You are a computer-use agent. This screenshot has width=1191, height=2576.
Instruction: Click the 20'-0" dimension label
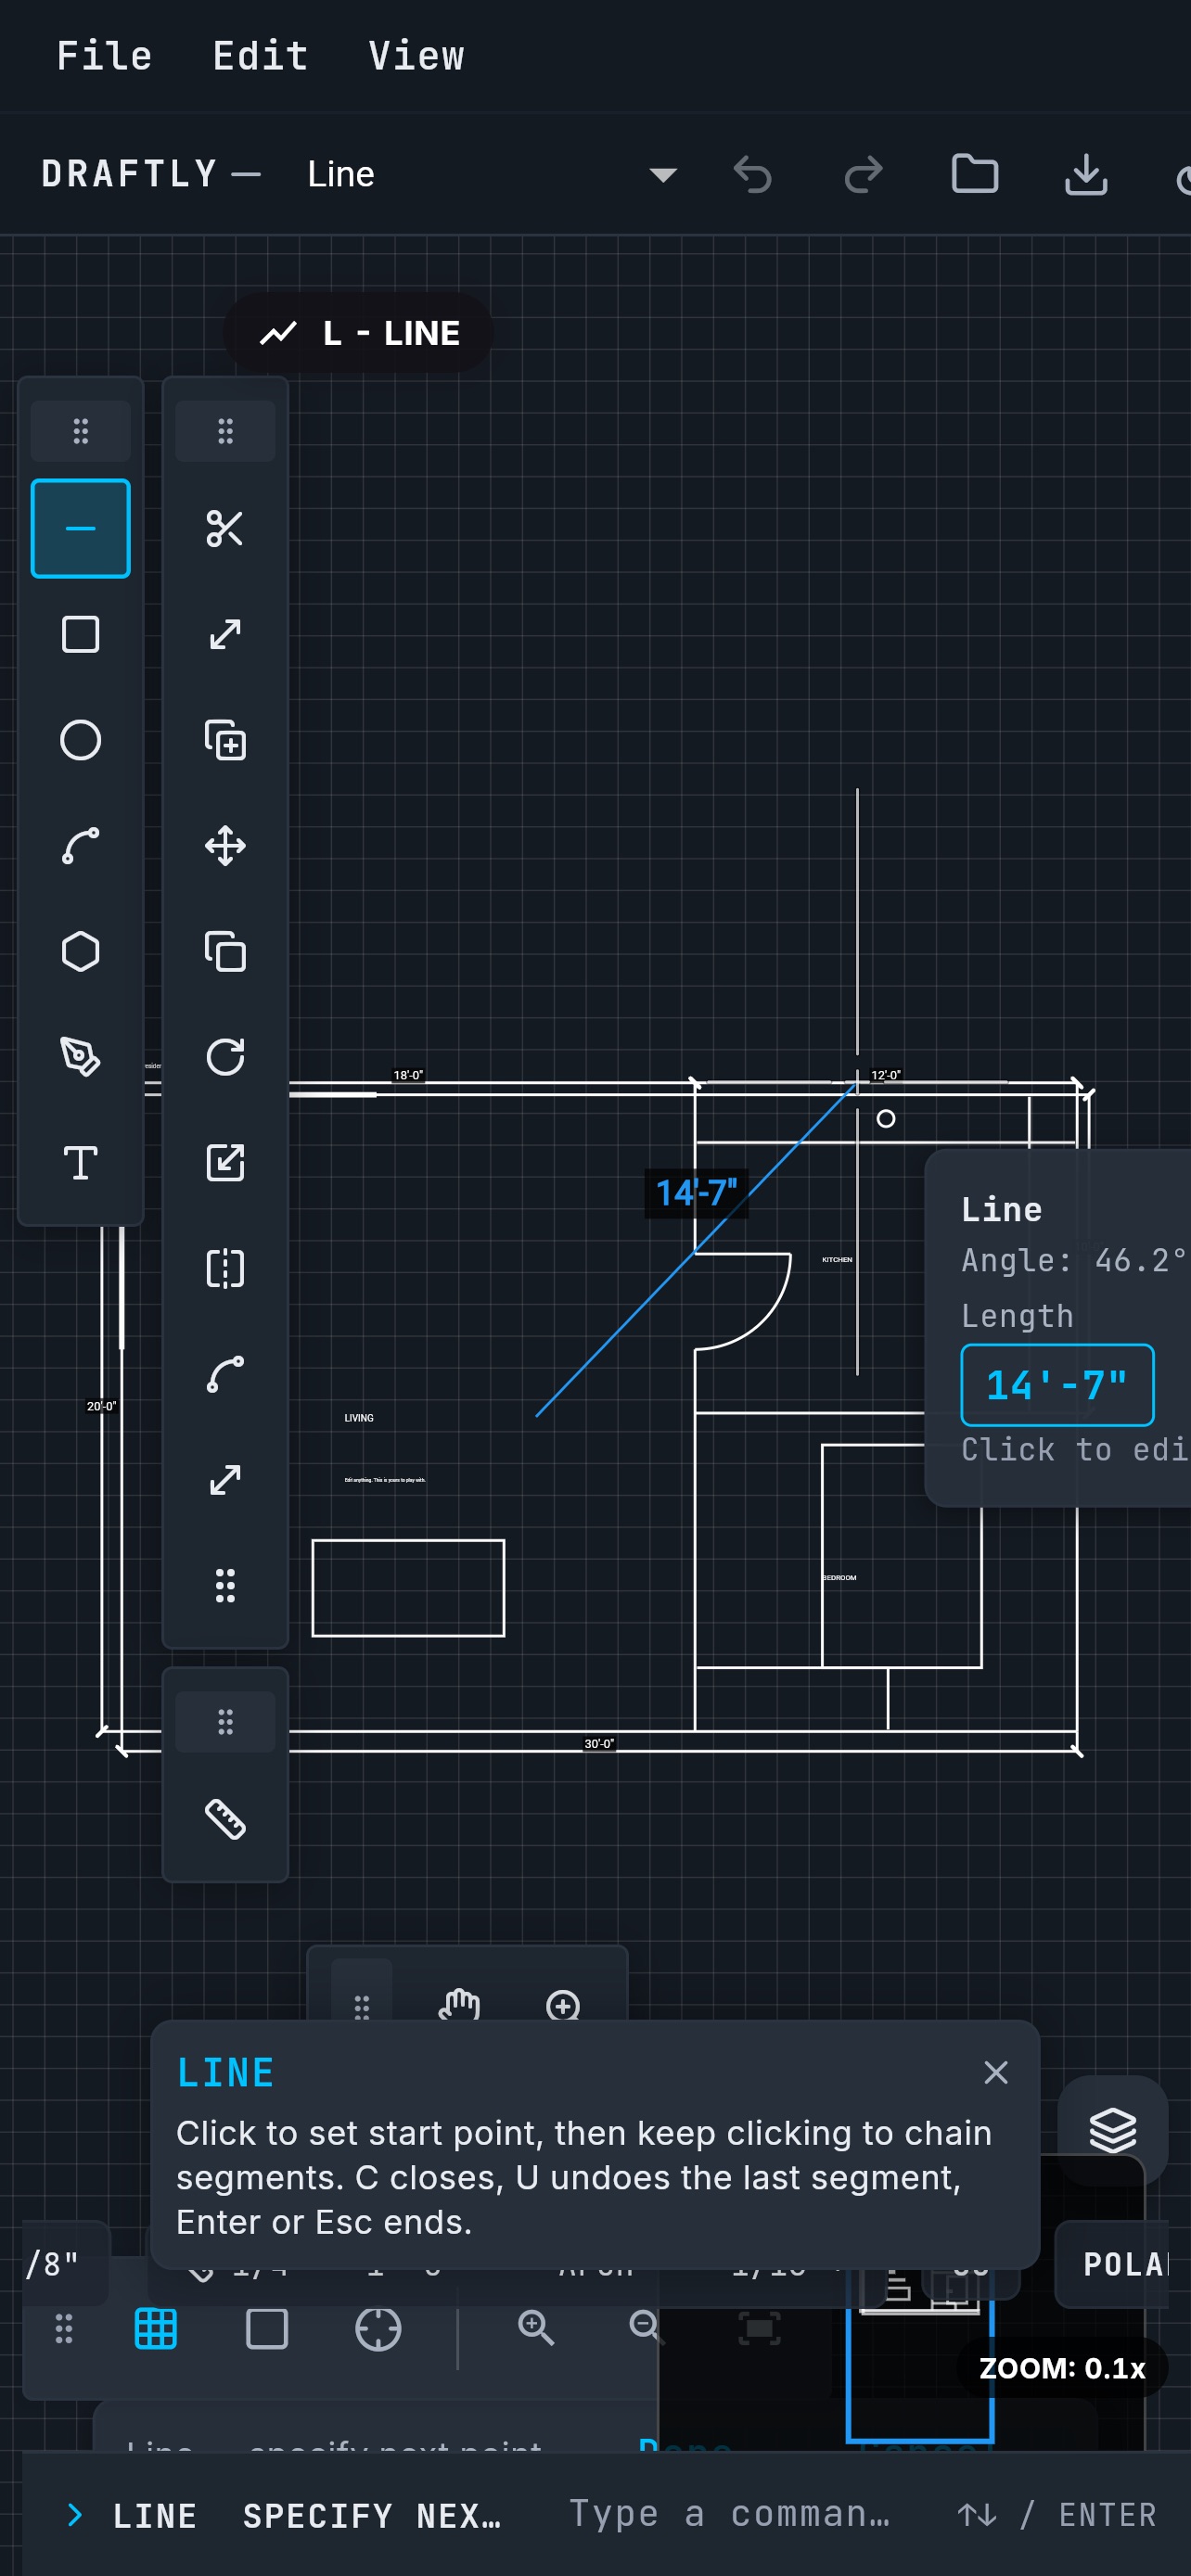pos(101,1406)
